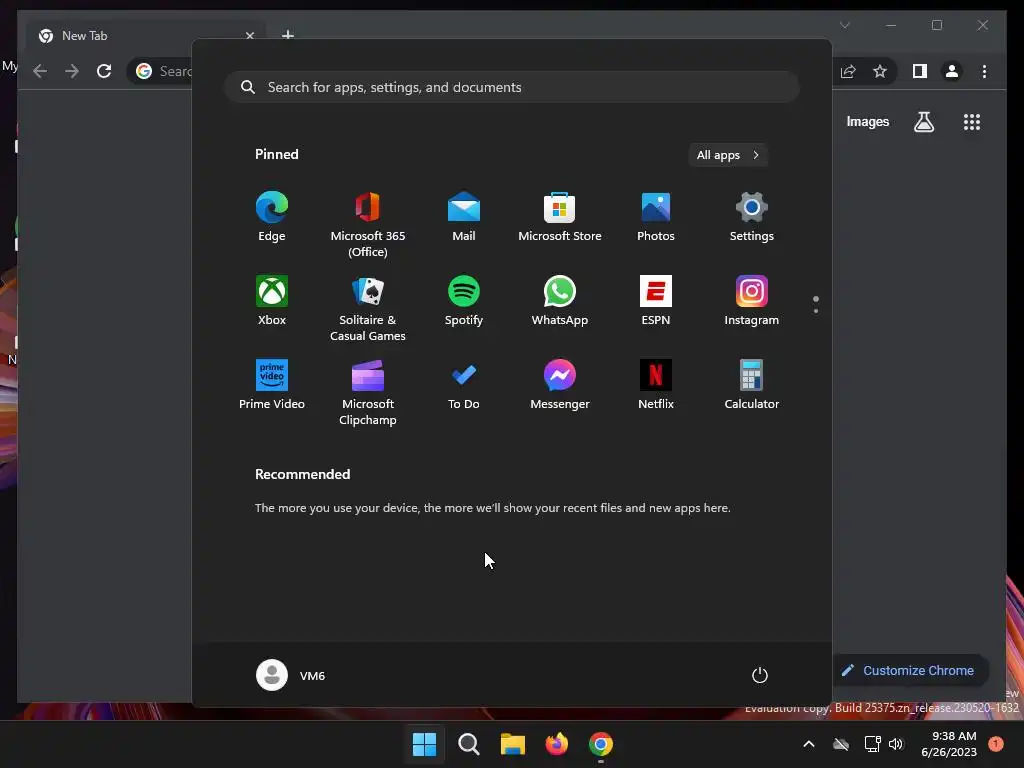Viewport: 1024px width, 768px height.
Task: Open Chrome tab search dropdown arrow
Action: pos(844,25)
